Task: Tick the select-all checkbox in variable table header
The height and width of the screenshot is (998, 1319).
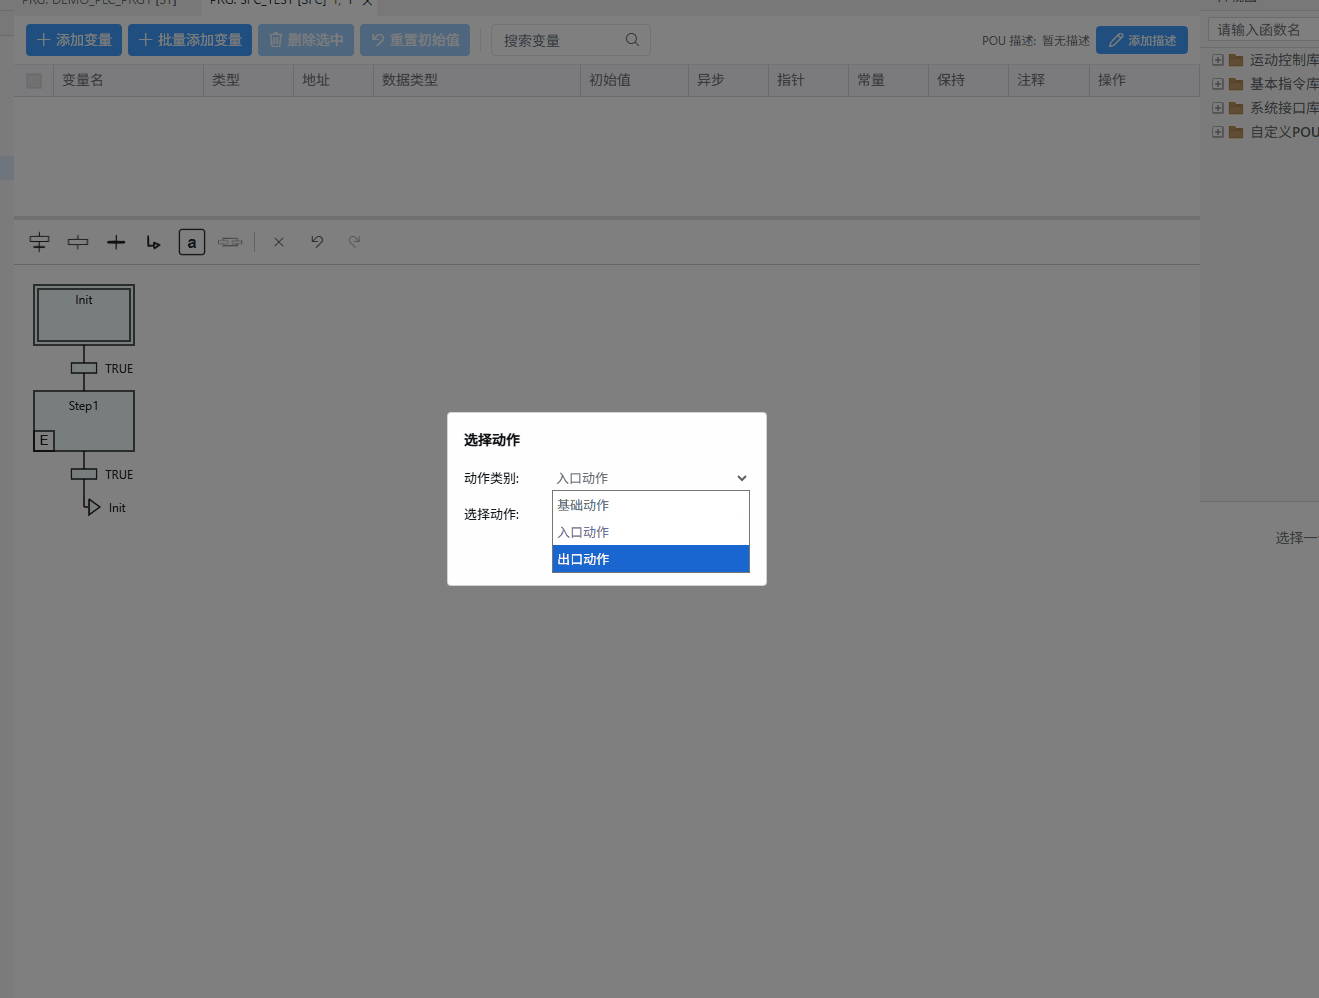Action: (34, 81)
